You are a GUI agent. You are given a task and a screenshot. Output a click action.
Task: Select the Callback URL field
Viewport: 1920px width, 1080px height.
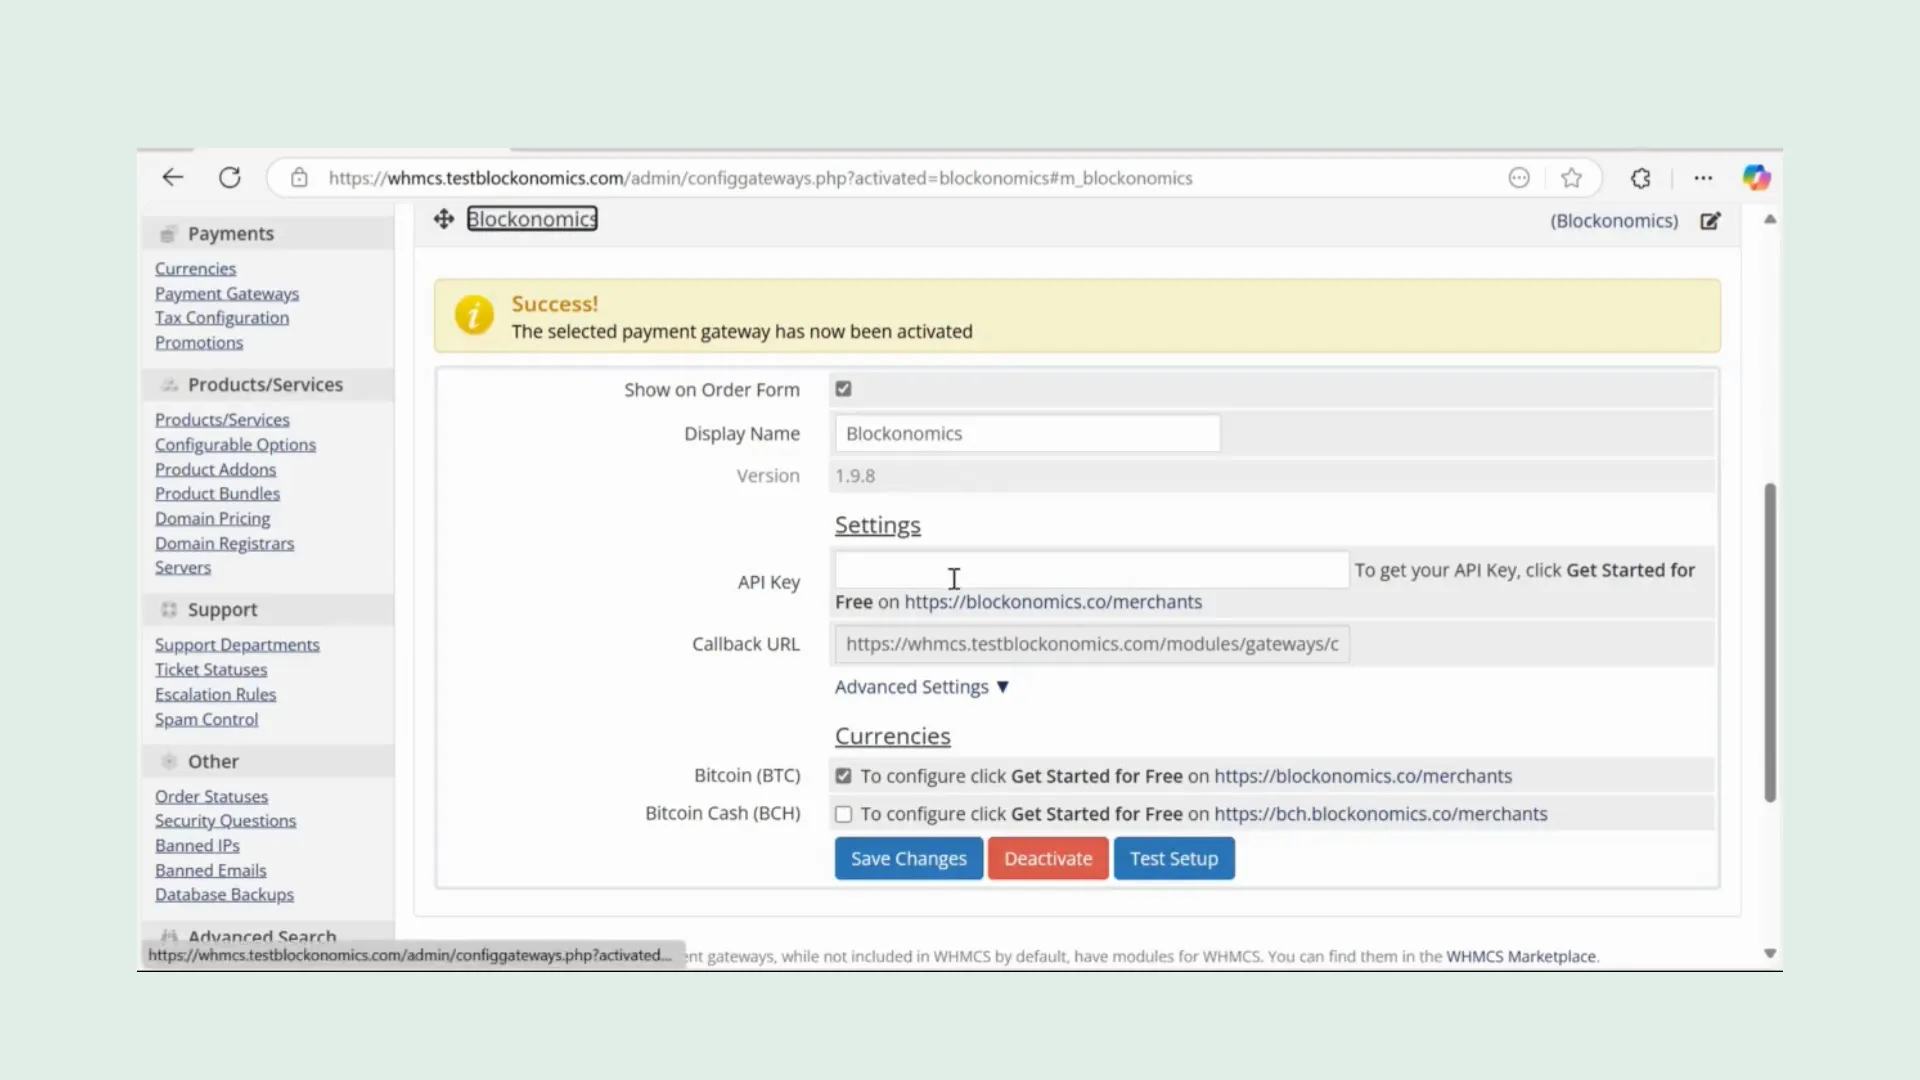1092,644
